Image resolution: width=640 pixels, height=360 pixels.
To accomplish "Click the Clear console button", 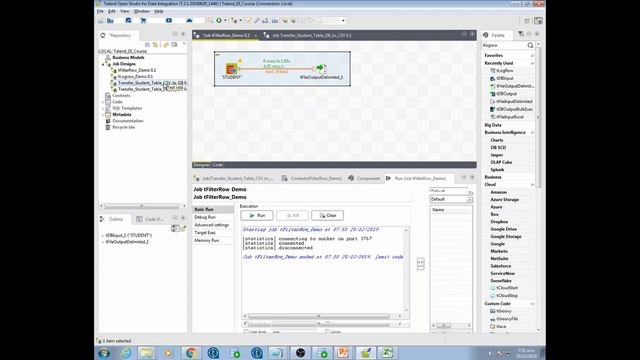I will (327, 216).
